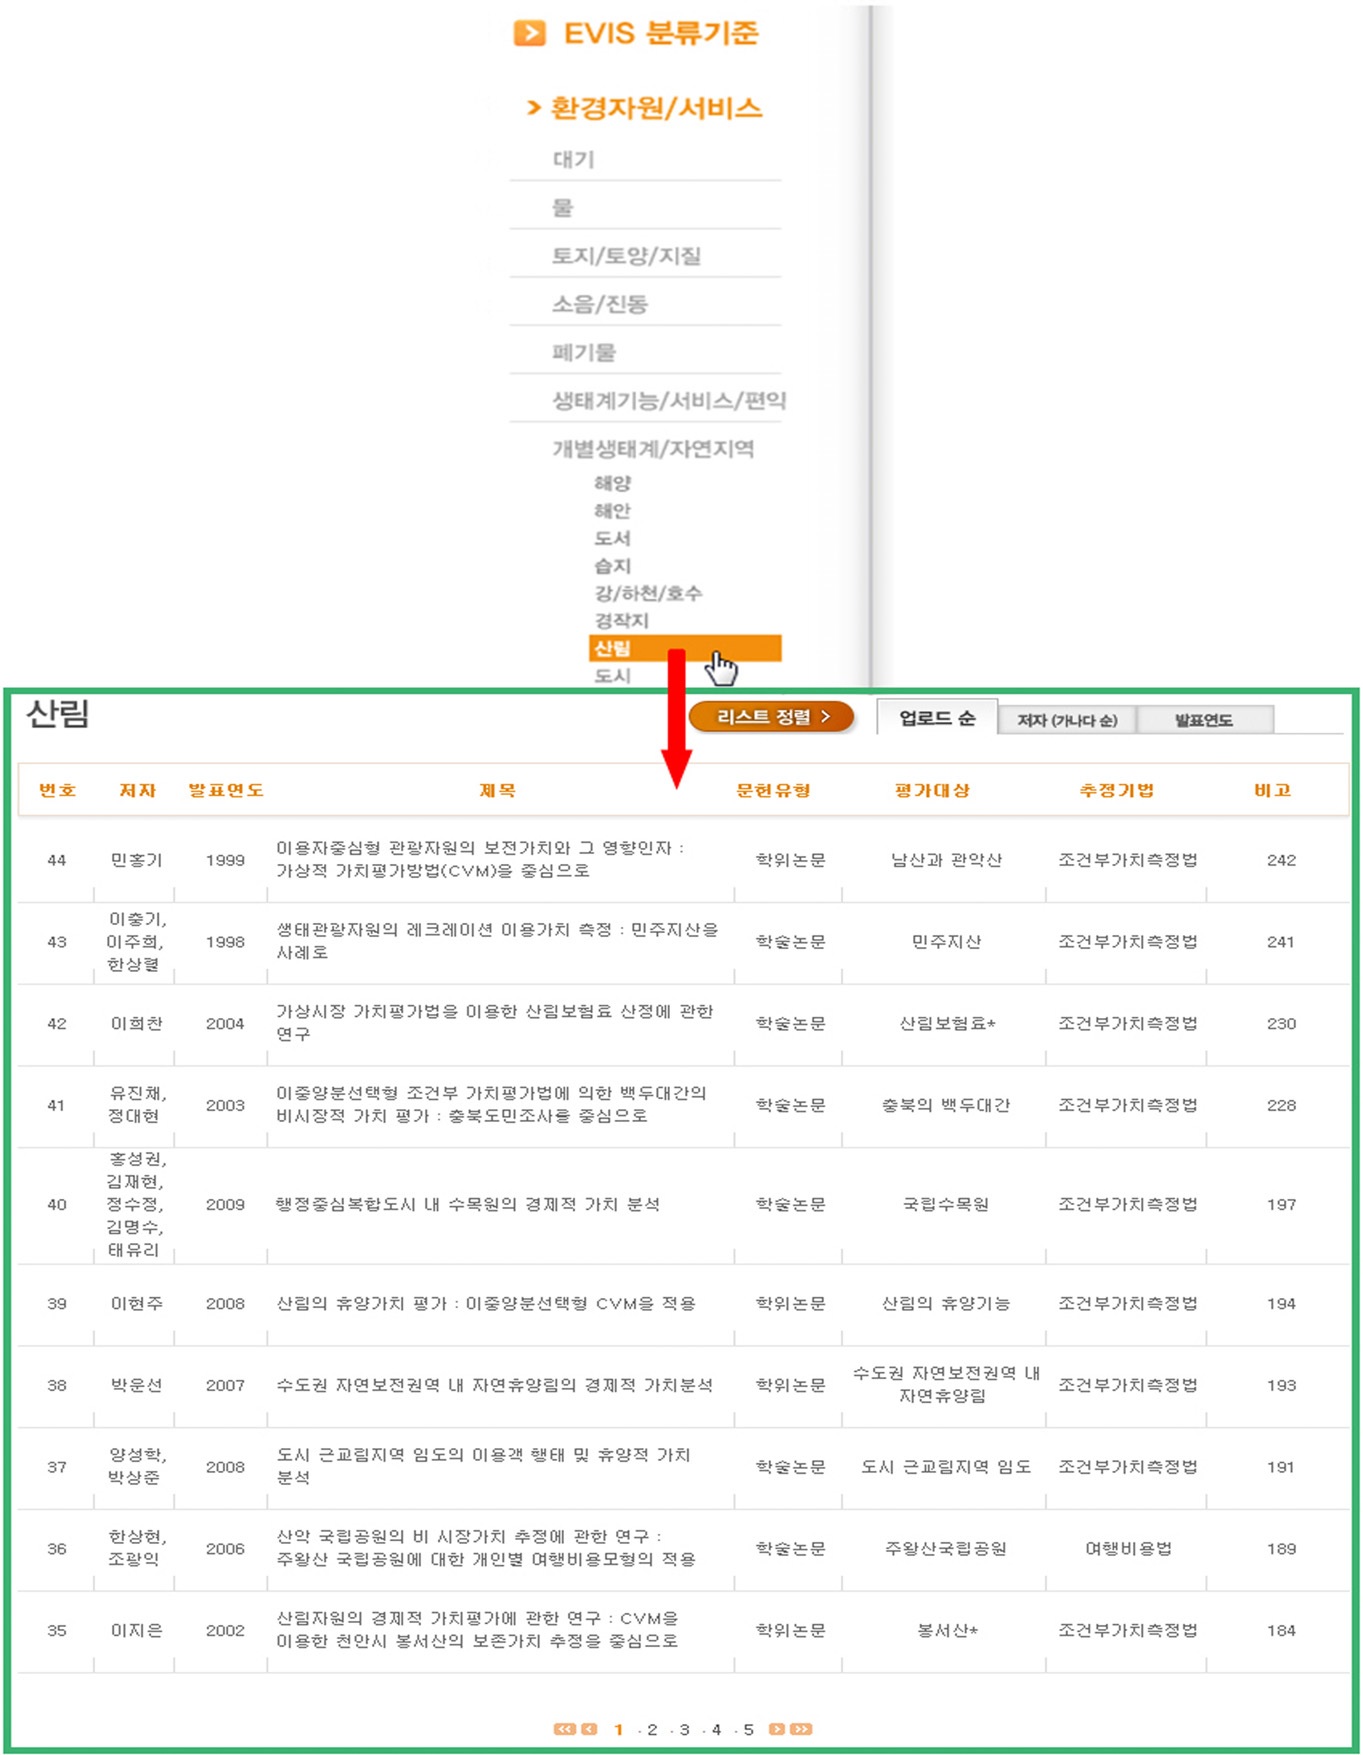The width and height of the screenshot is (1363, 1755).
Task: Click the 저자 column header
Action: pos(138,790)
